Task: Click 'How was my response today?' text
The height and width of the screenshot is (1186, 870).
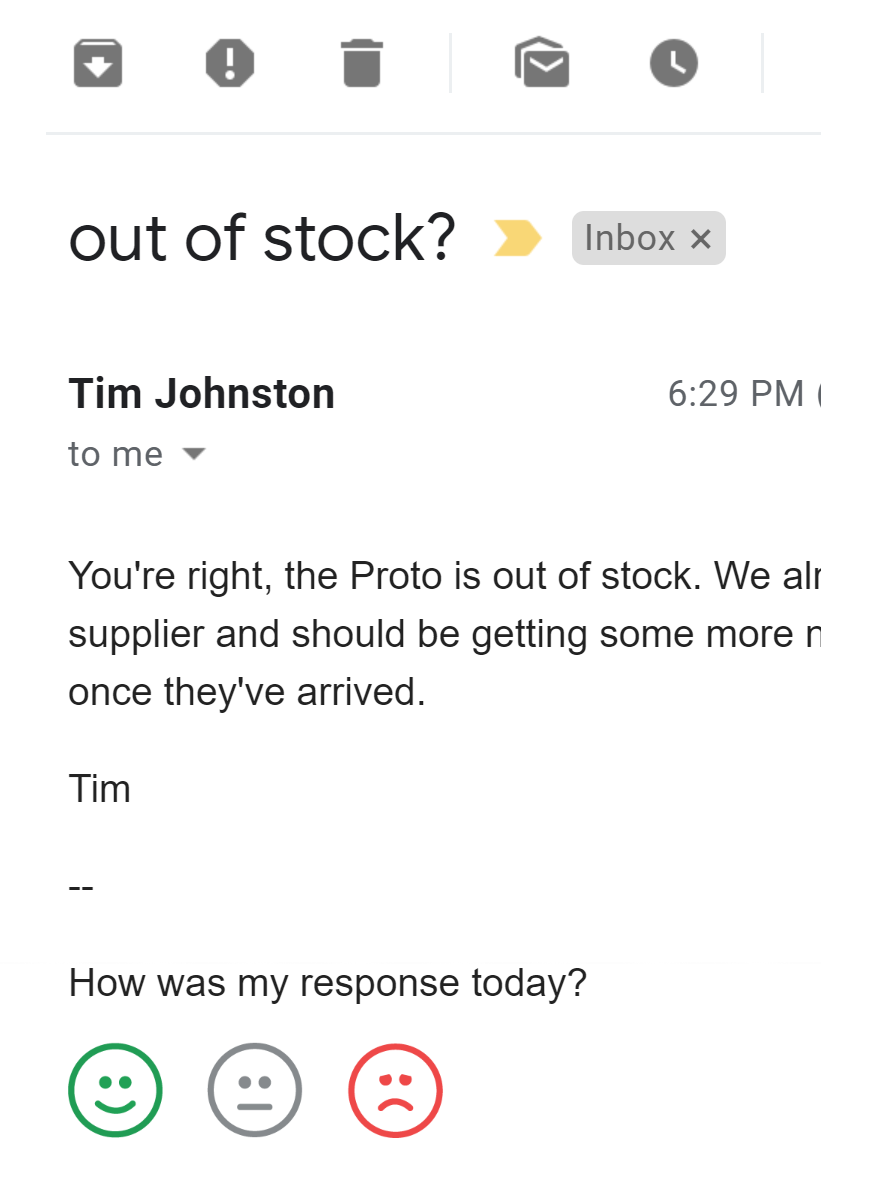Action: point(327,983)
